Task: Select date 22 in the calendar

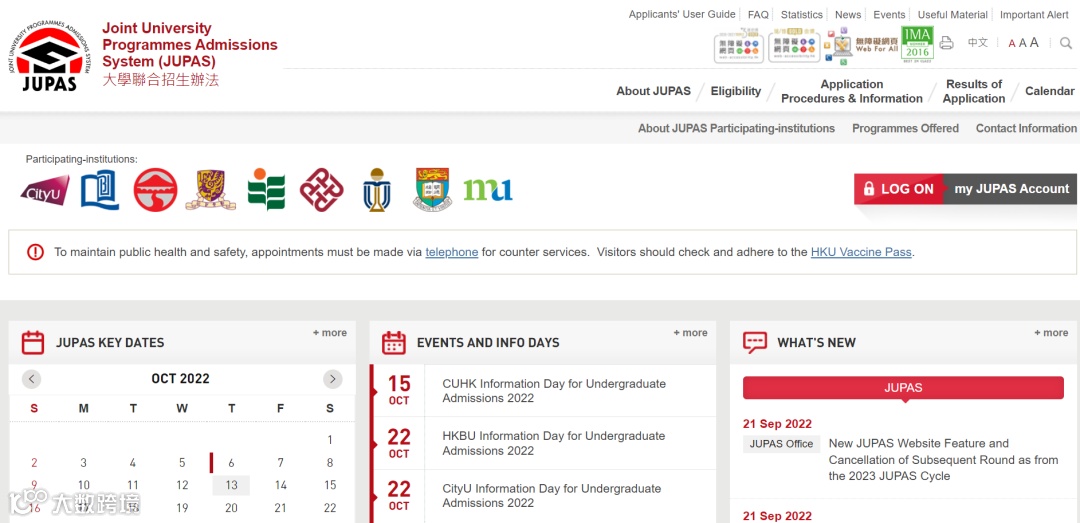Action: pos(330,508)
